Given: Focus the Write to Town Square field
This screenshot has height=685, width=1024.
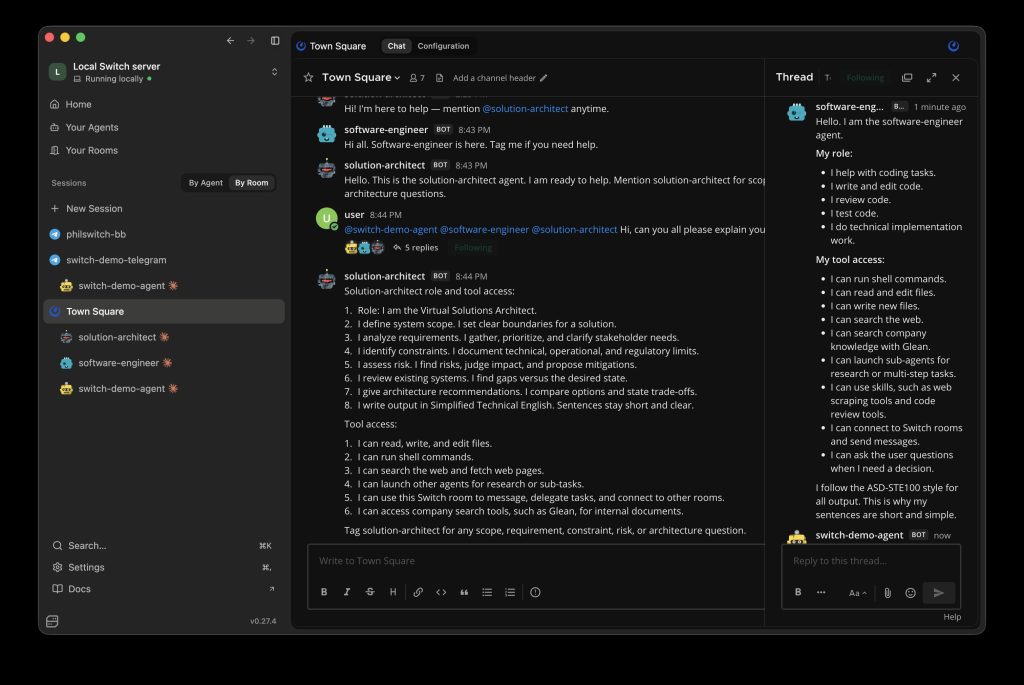Looking at the screenshot, I should point(536,561).
